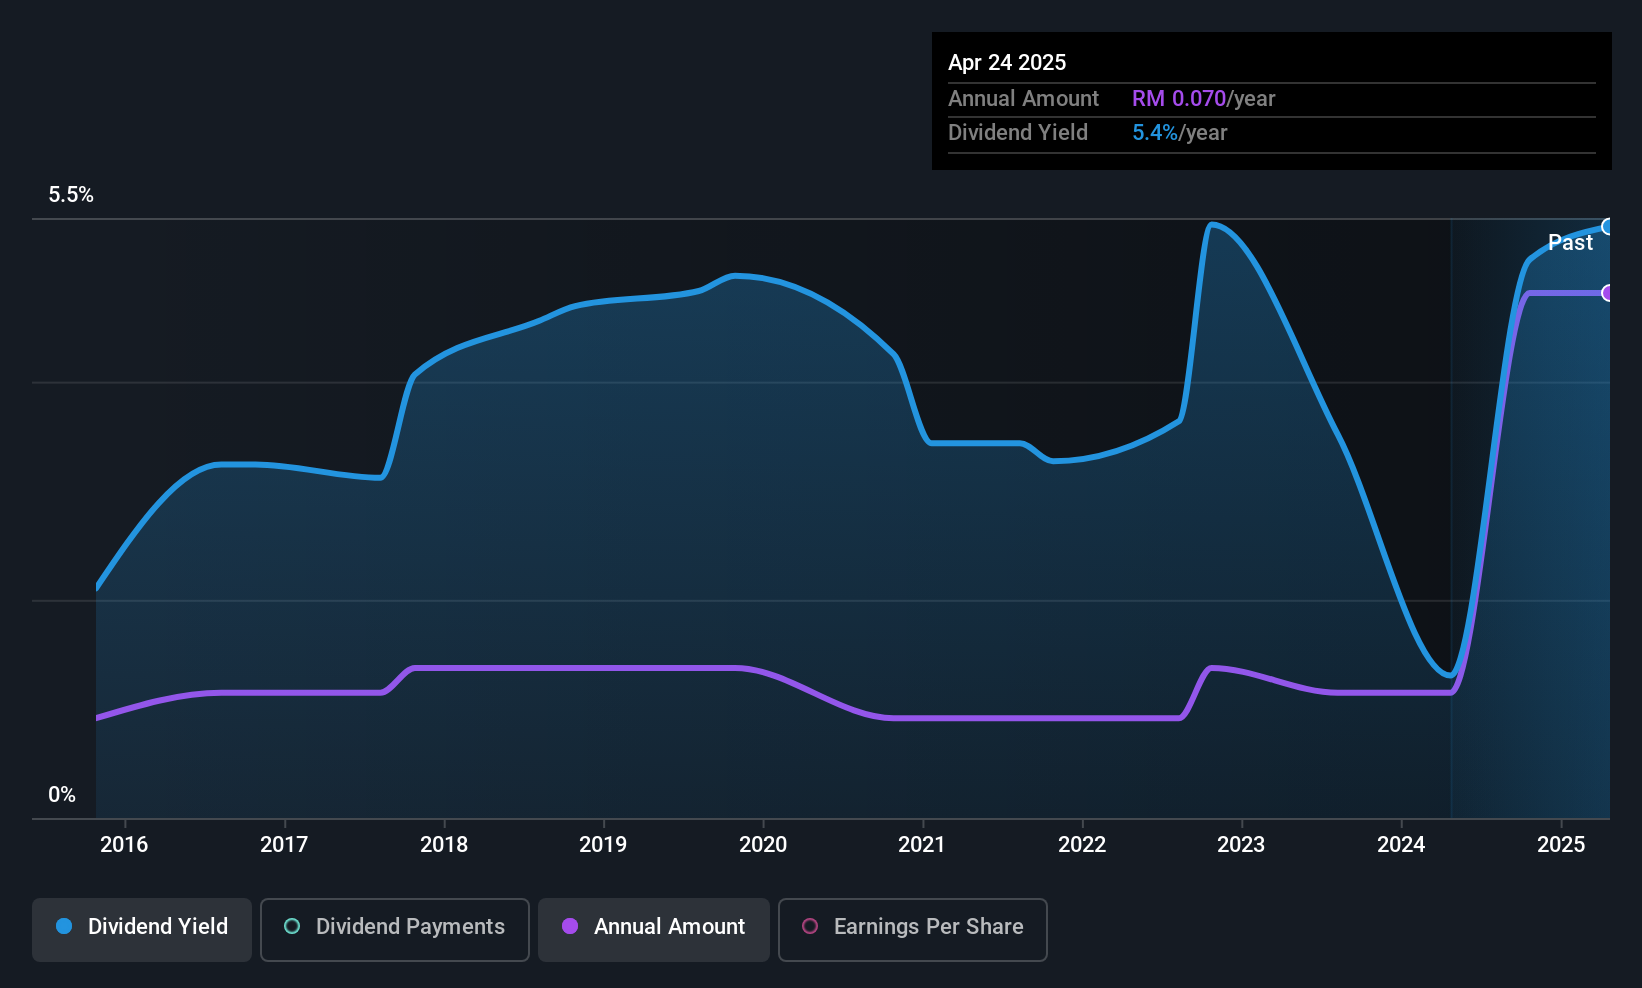1642x988 pixels.
Task: Click the purple annual amount endpoint marker
Action: pyautogui.click(x=1607, y=293)
